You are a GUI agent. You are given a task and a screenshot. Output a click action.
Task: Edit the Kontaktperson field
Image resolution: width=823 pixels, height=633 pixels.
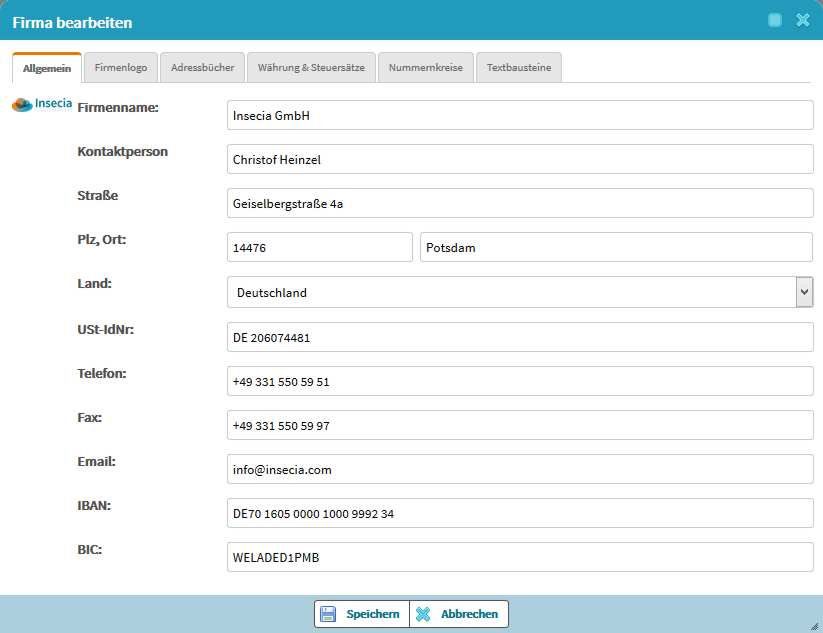[520, 160]
